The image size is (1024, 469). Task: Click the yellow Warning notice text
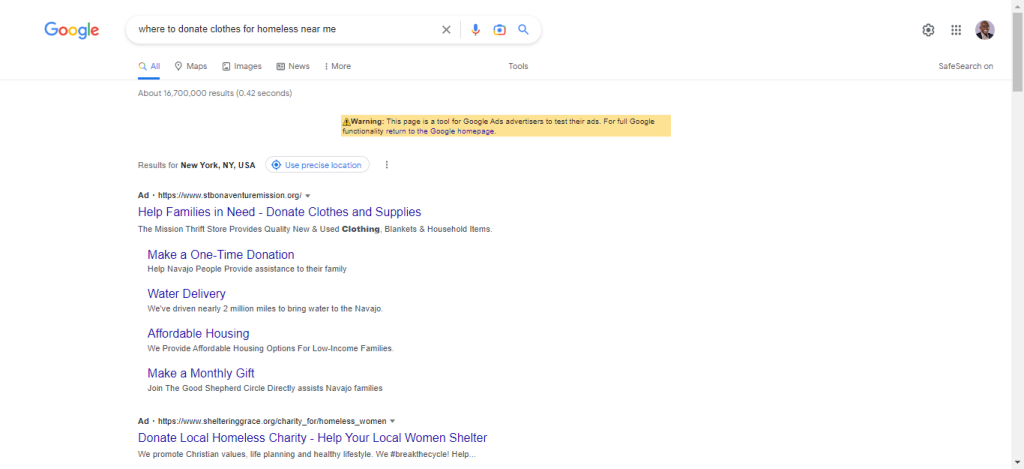505,126
